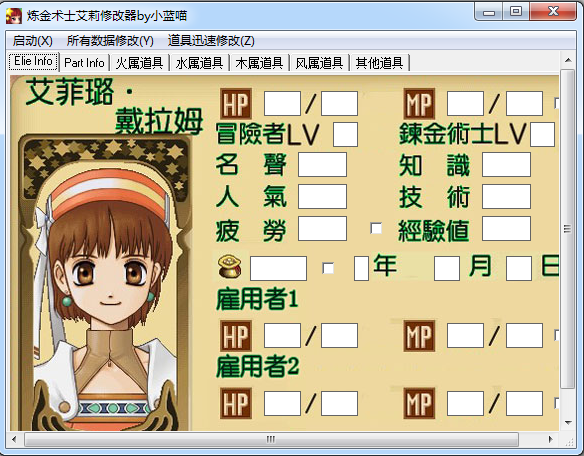Click the 冒險者LV input box
This screenshot has width=584, height=456.
pyautogui.click(x=345, y=134)
